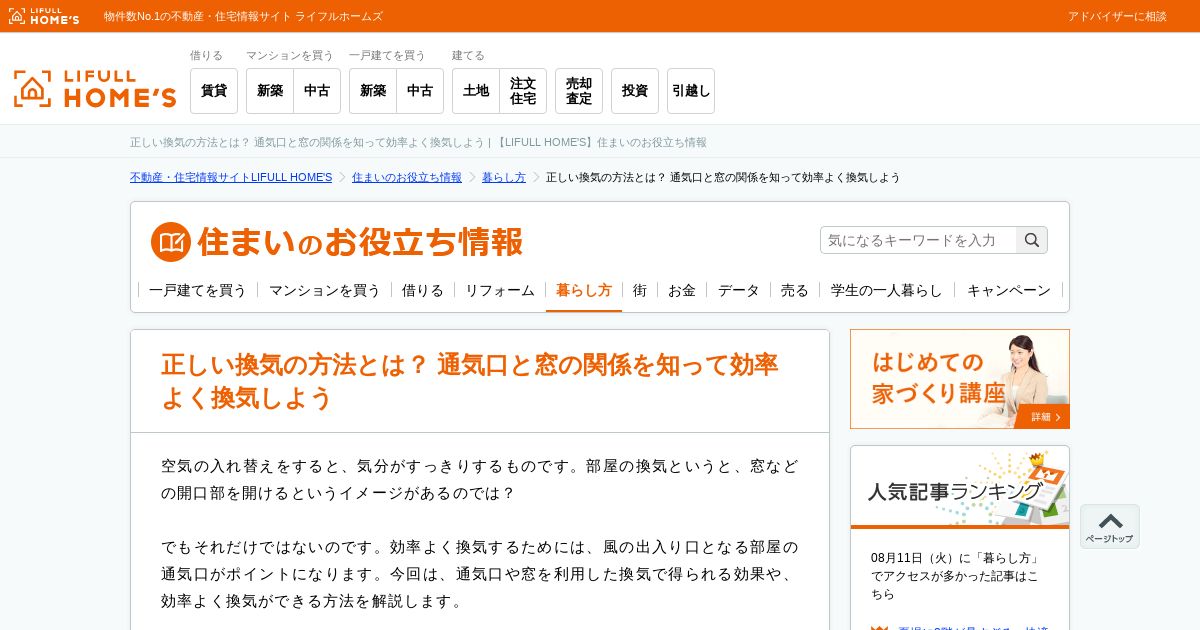The height and width of the screenshot is (630, 1200).
Task: Follow breadcrumb 不動産・住宅情報サイトLIFULL HOME'S
Action: coord(231,177)
